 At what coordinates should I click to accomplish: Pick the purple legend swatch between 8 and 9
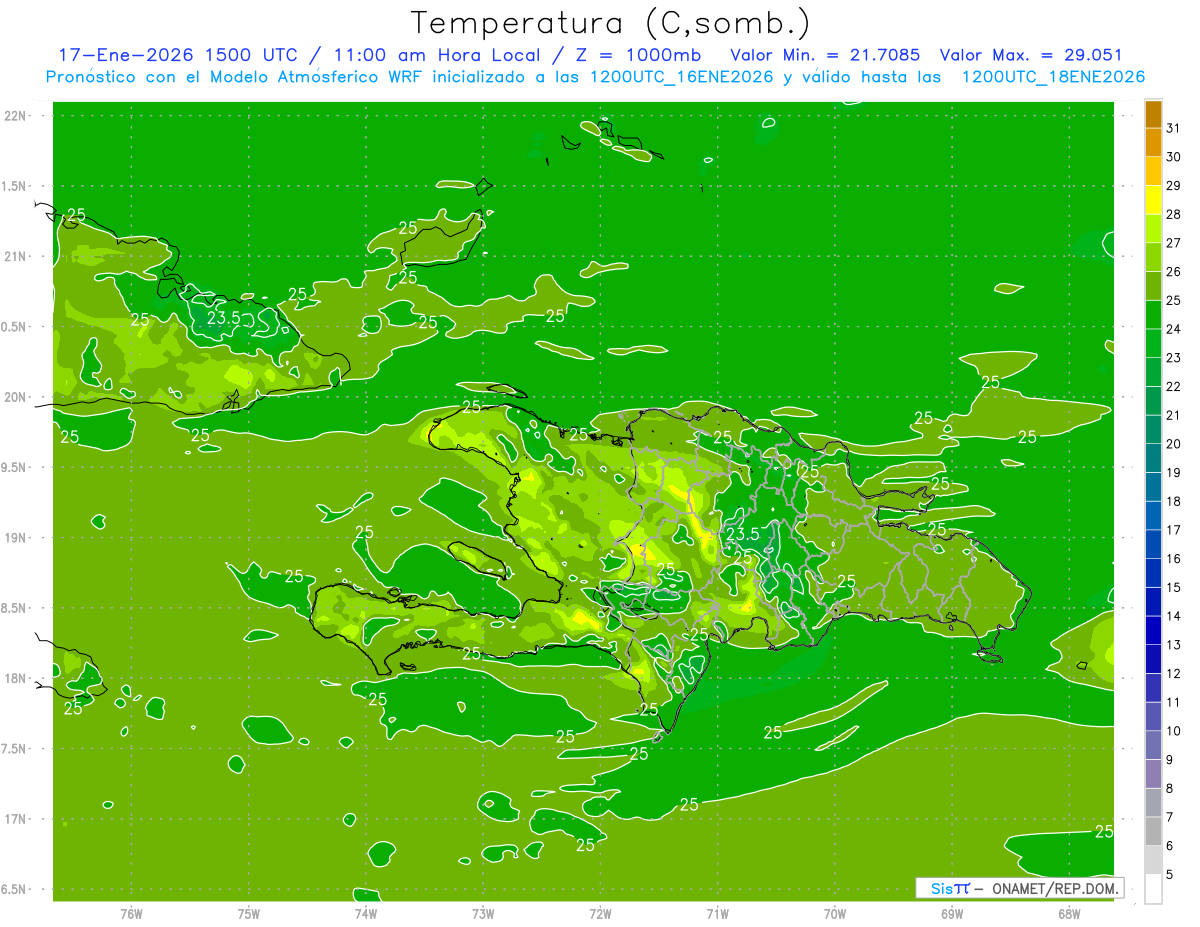(1153, 774)
